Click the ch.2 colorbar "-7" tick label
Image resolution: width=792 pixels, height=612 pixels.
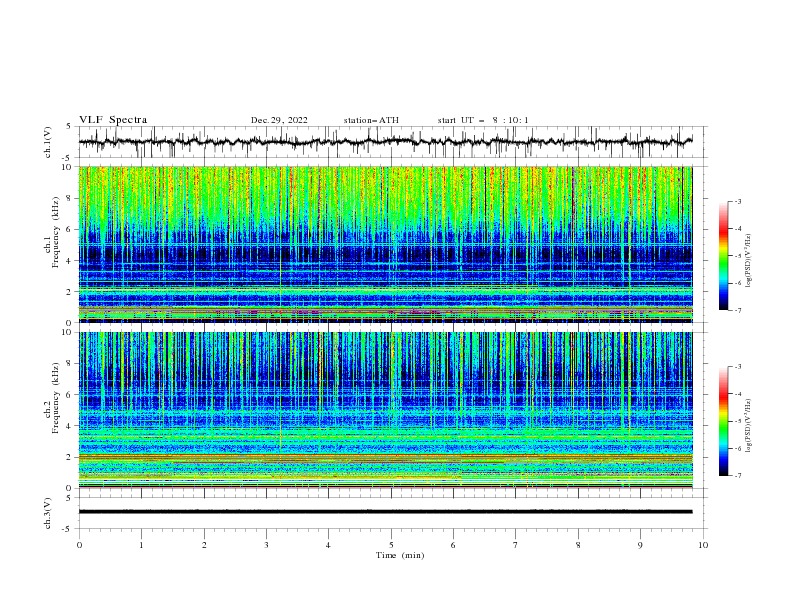[737, 475]
